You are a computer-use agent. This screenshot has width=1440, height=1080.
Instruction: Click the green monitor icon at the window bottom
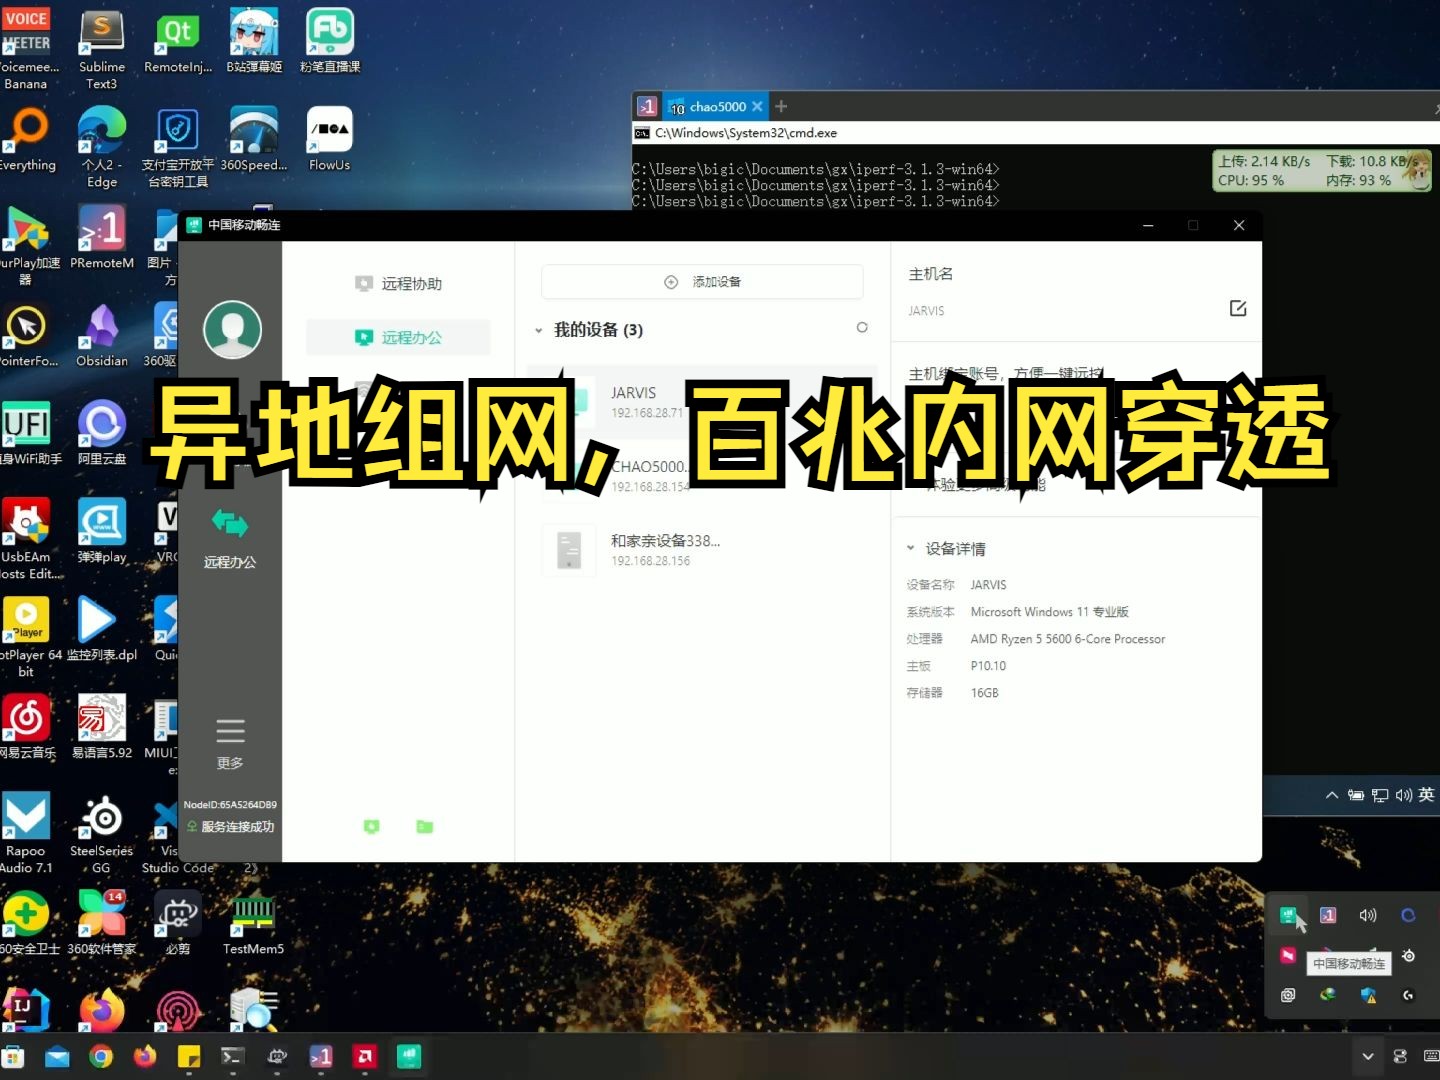(371, 826)
